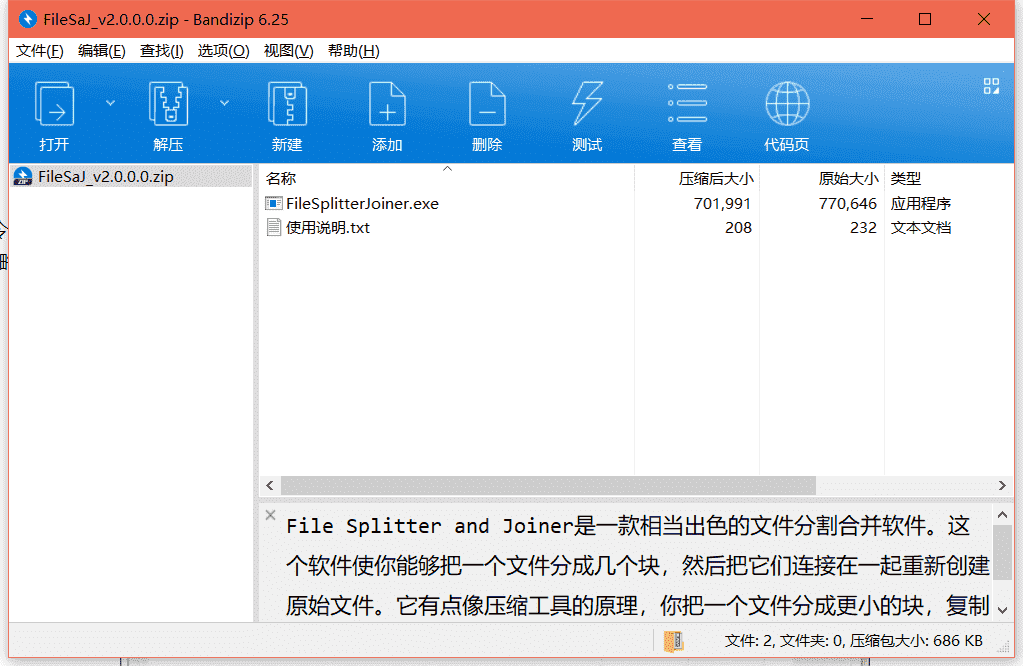Click the grid layout icon in the toolbar corner
1023x666 pixels.
coord(991,86)
